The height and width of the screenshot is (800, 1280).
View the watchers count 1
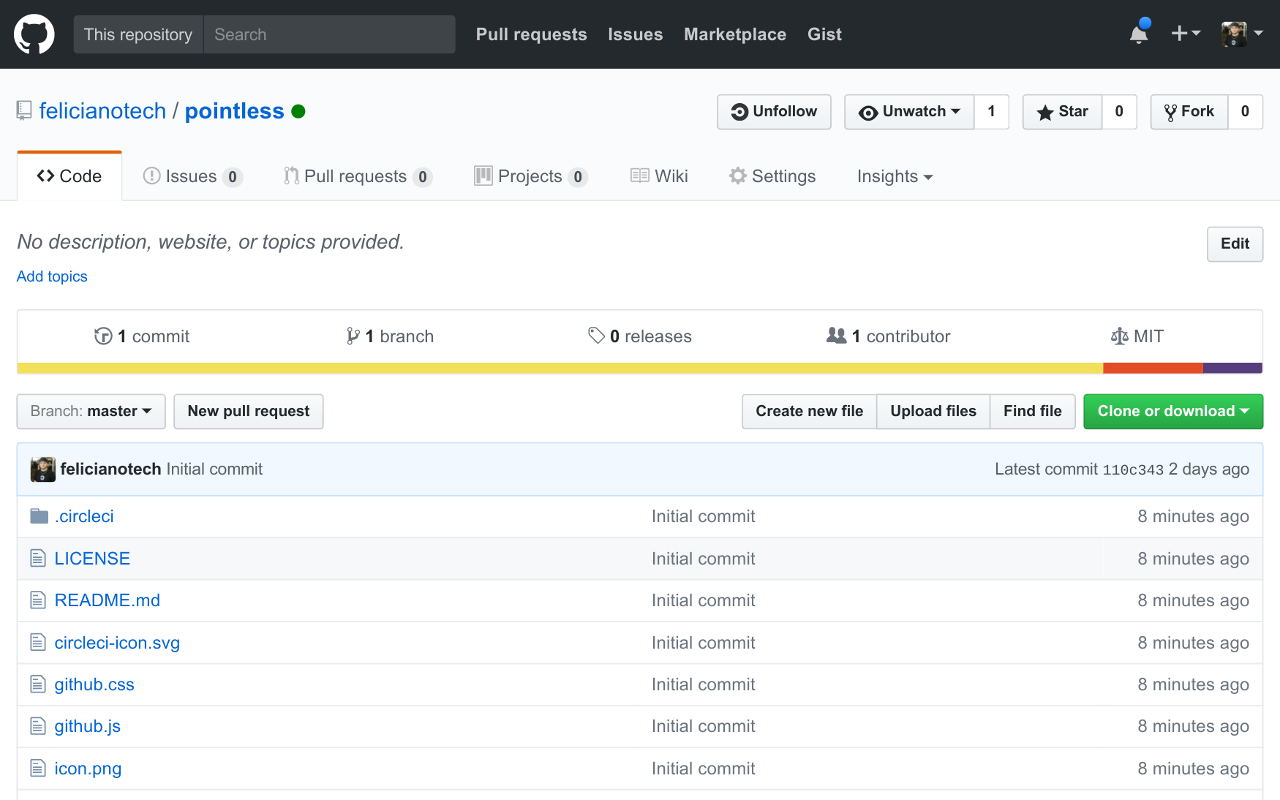click(x=991, y=112)
